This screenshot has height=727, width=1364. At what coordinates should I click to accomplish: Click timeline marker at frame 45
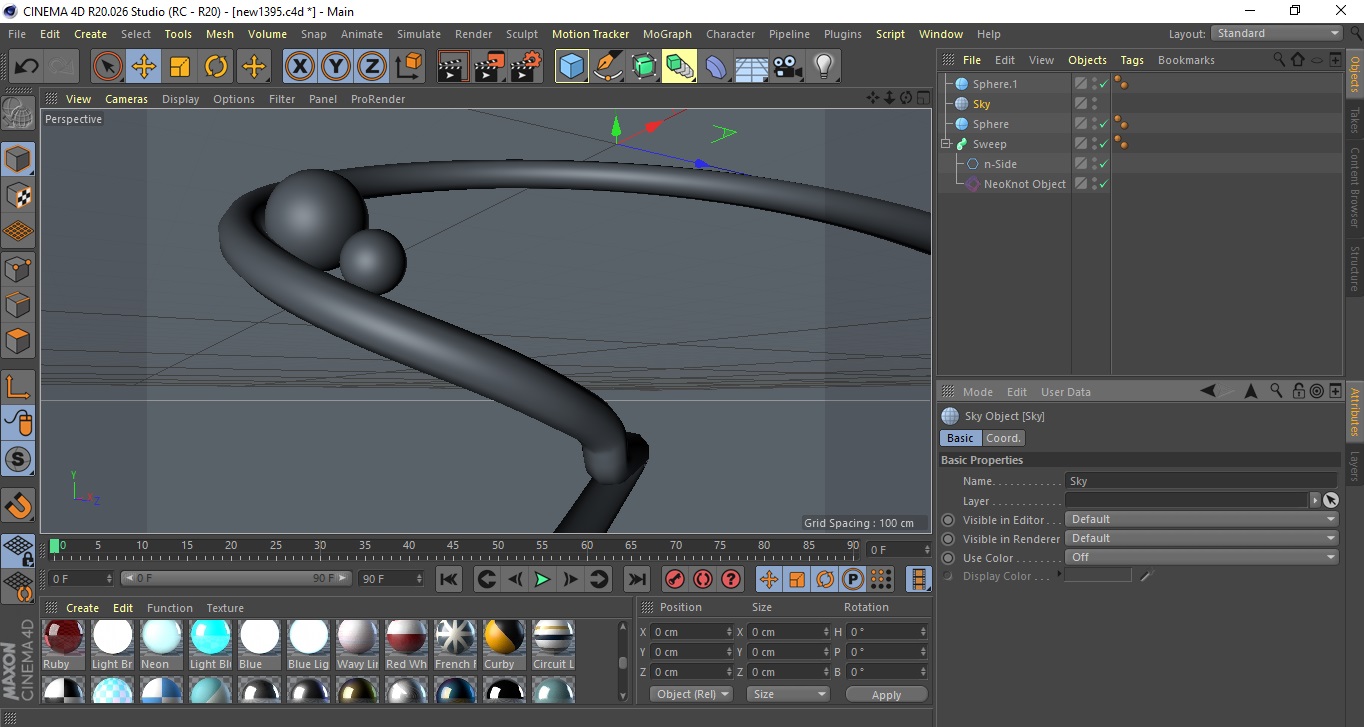[453, 546]
